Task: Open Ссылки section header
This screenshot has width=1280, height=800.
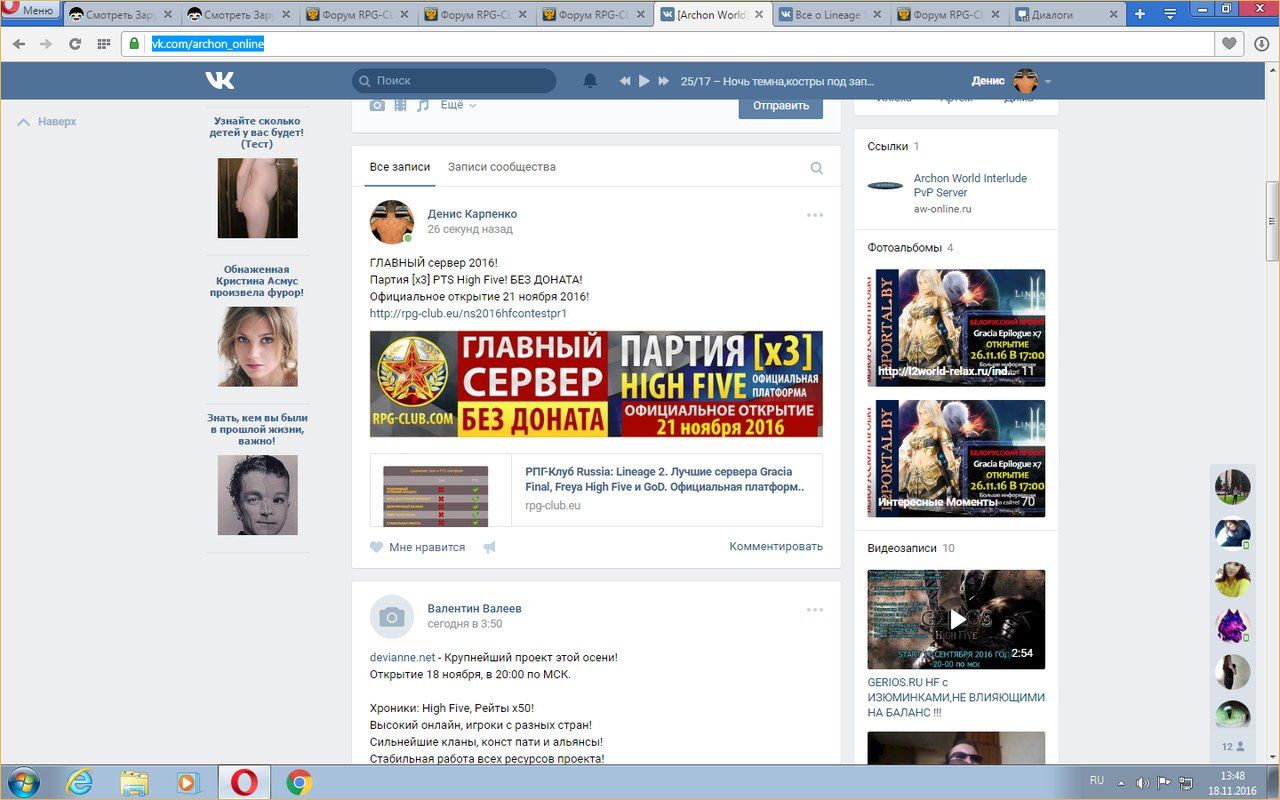Action: pyautogui.click(x=893, y=146)
